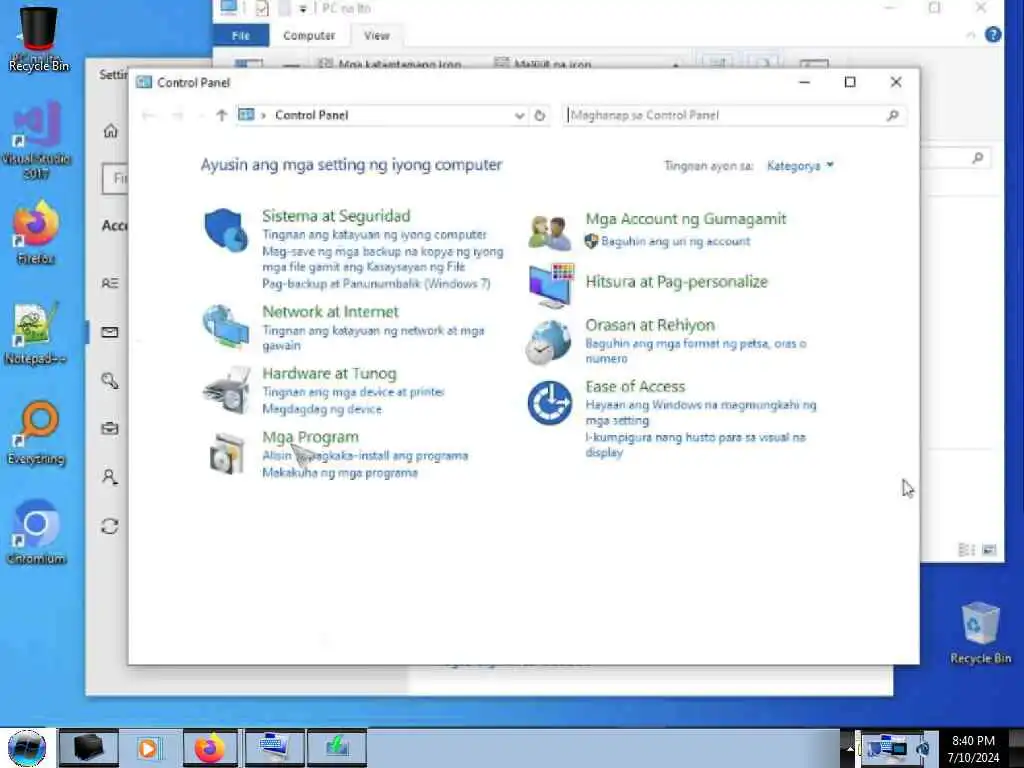Open Ease of Access category
This screenshot has width=1024, height=768.
[x=635, y=387]
